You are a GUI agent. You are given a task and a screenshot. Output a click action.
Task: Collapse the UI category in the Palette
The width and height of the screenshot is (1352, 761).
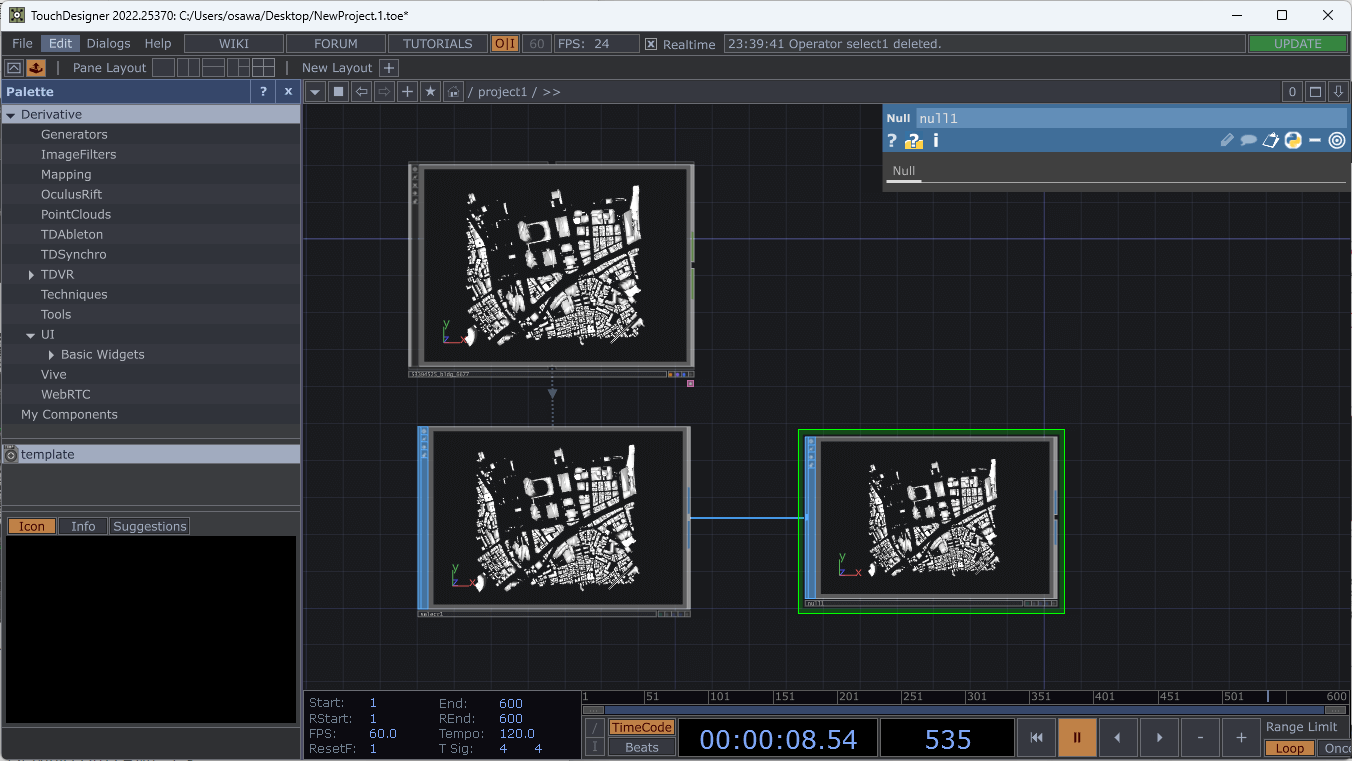pos(31,334)
